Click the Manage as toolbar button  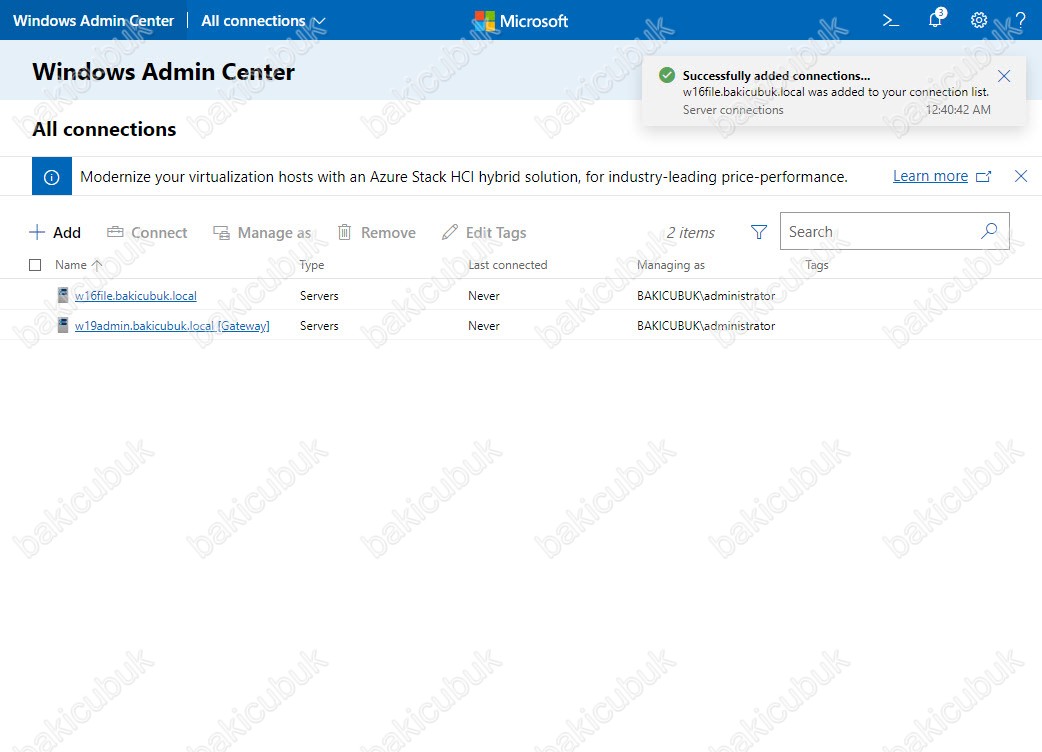pos(262,233)
